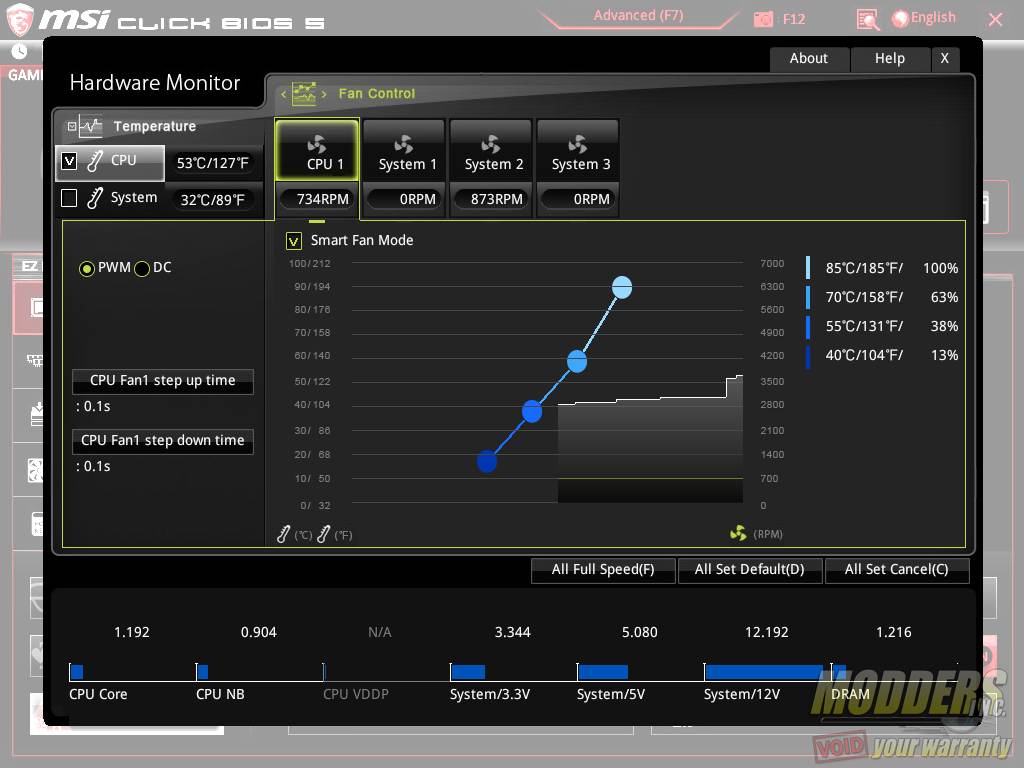
Task: Click the System/3.3V voltage bar
Action: pyautogui.click(x=468, y=672)
